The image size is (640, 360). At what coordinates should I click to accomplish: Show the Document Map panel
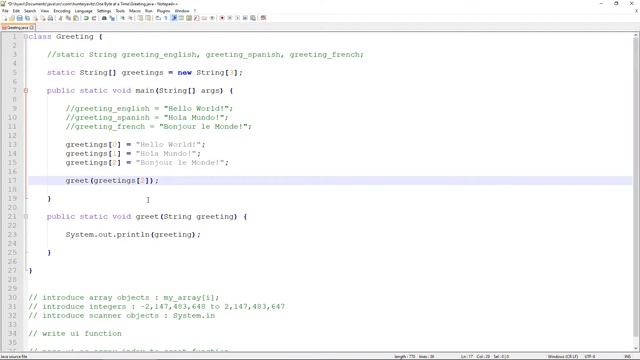pyautogui.click(x=189, y=18)
